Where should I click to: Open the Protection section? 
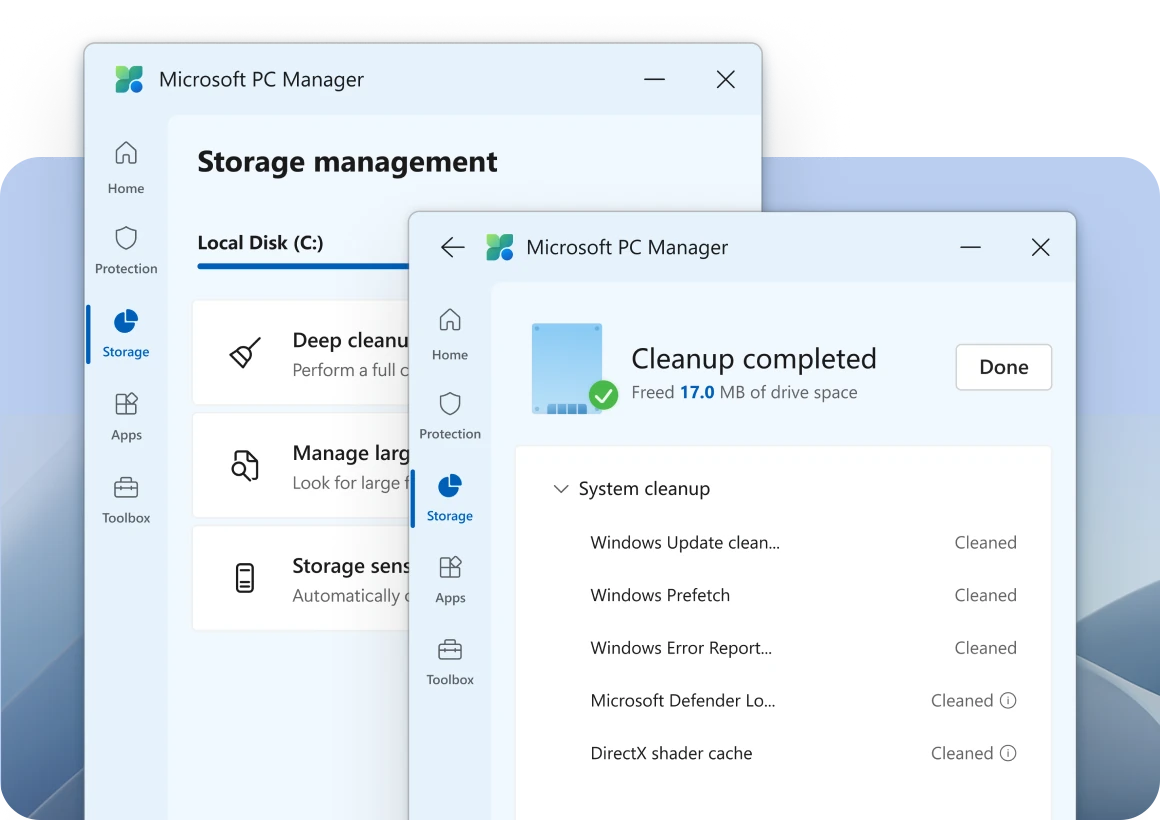pyautogui.click(x=449, y=407)
